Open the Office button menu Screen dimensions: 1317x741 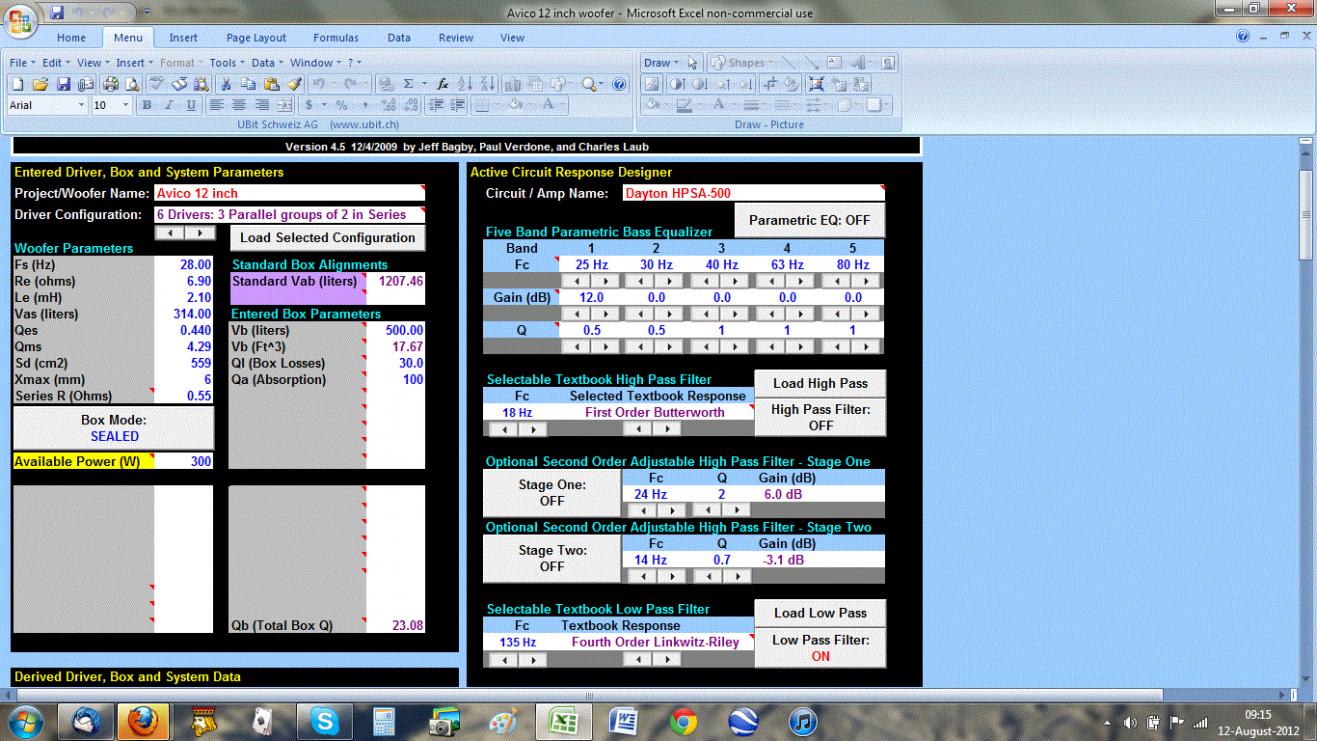(18, 20)
